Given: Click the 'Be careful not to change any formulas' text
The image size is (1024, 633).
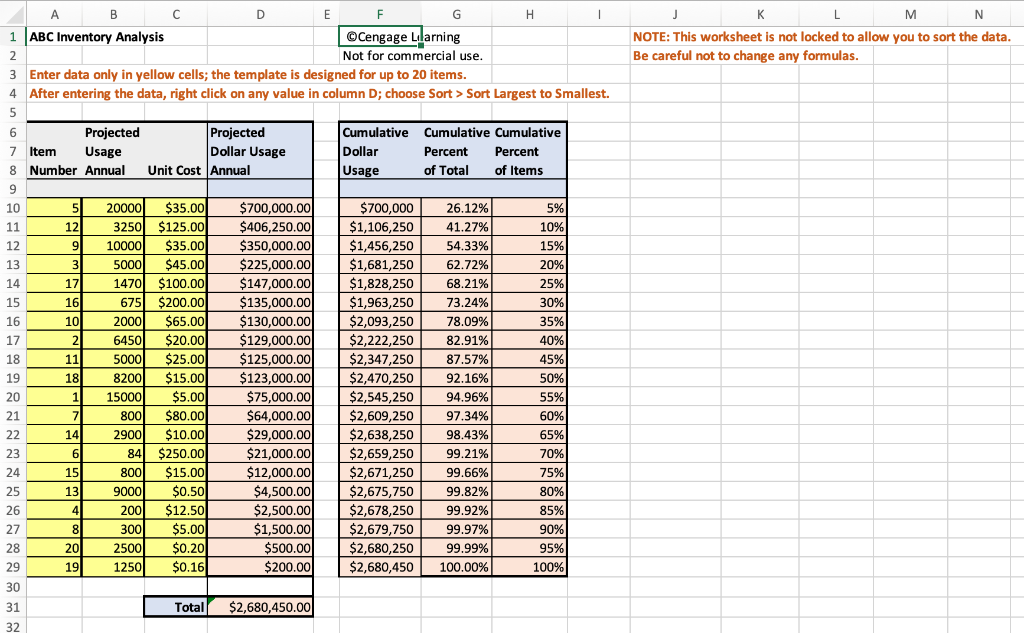Looking at the screenshot, I should (745, 56).
